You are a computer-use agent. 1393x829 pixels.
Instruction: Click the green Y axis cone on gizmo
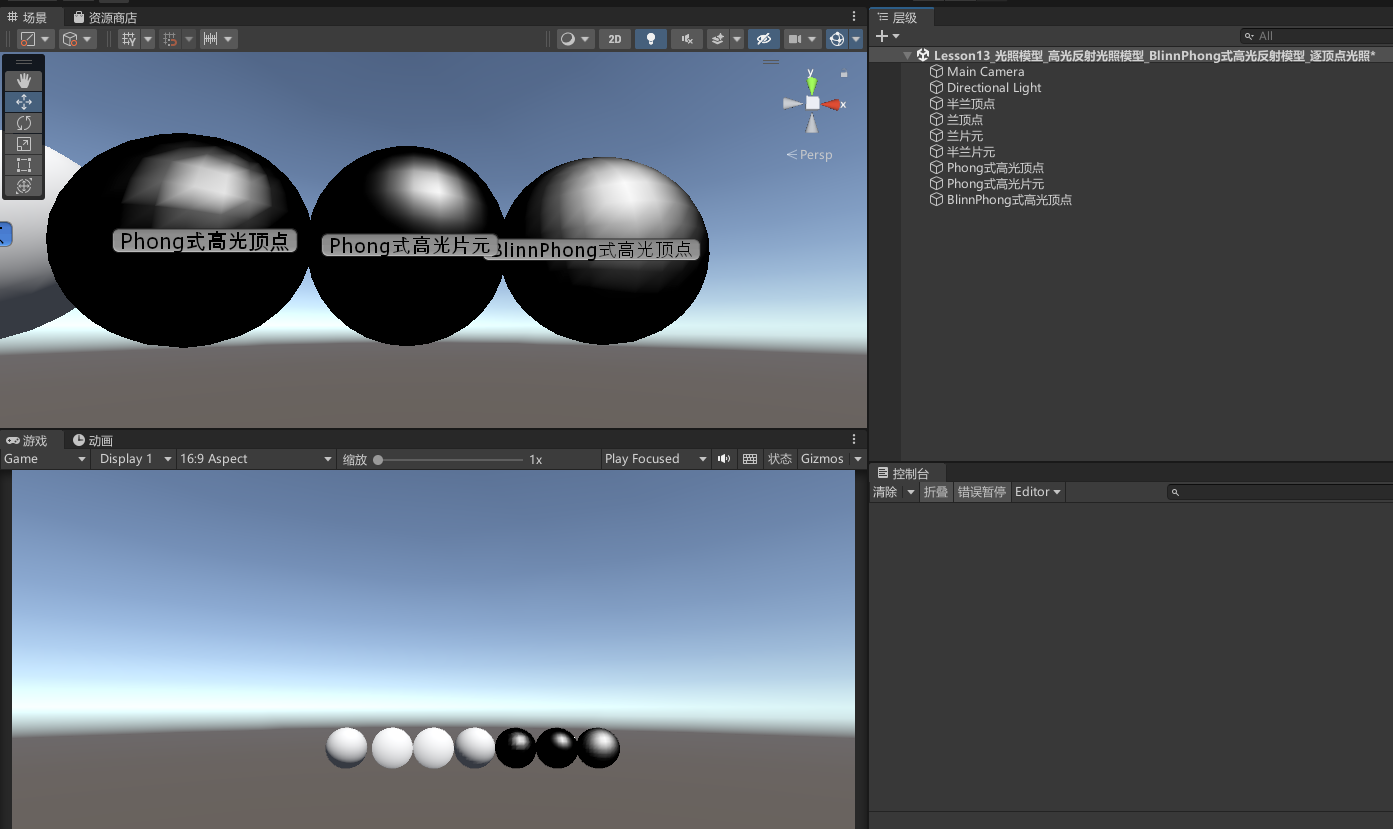tap(812, 83)
